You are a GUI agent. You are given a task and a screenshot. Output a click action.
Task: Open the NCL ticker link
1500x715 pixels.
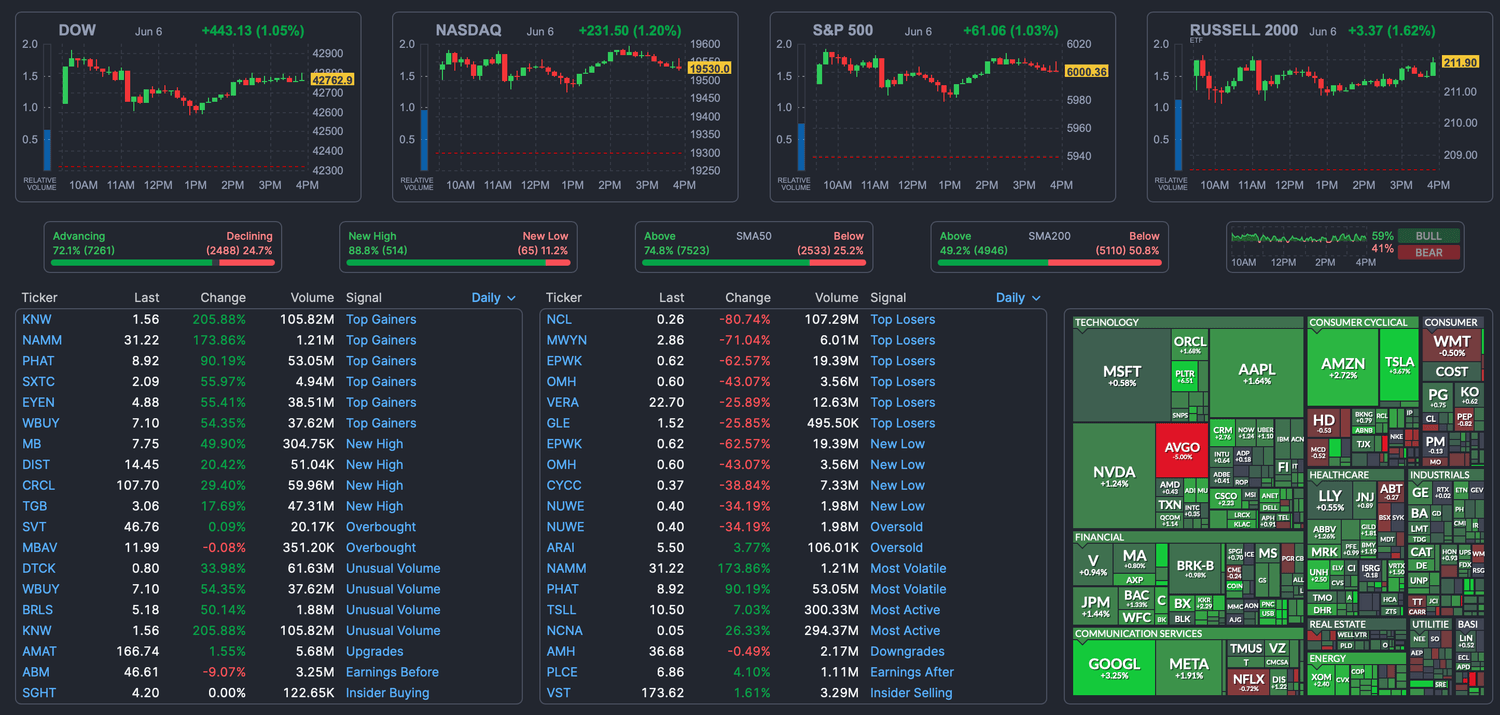click(x=559, y=319)
